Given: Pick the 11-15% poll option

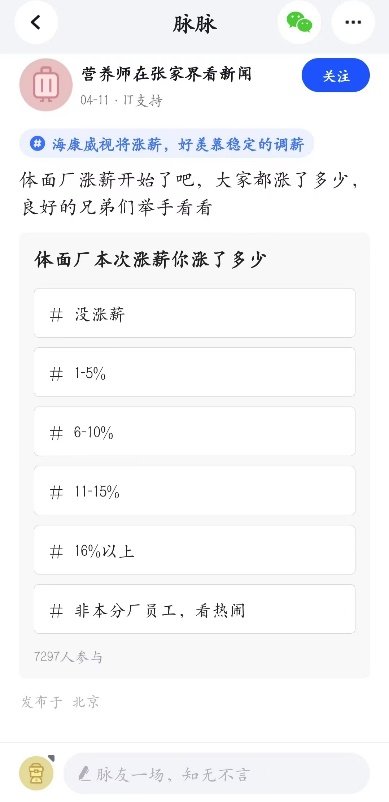Looking at the screenshot, I should click(194, 491).
